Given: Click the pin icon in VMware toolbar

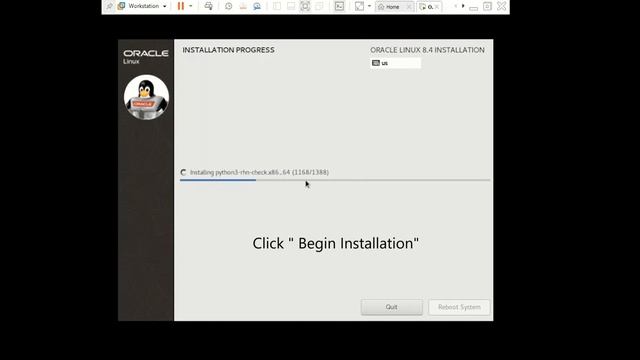Looking at the screenshot, I should pyautogui.click(x=109, y=6).
